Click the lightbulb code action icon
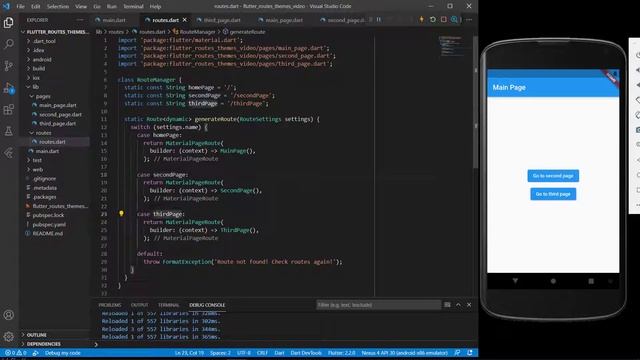640x360 pixels. click(121, 213)
